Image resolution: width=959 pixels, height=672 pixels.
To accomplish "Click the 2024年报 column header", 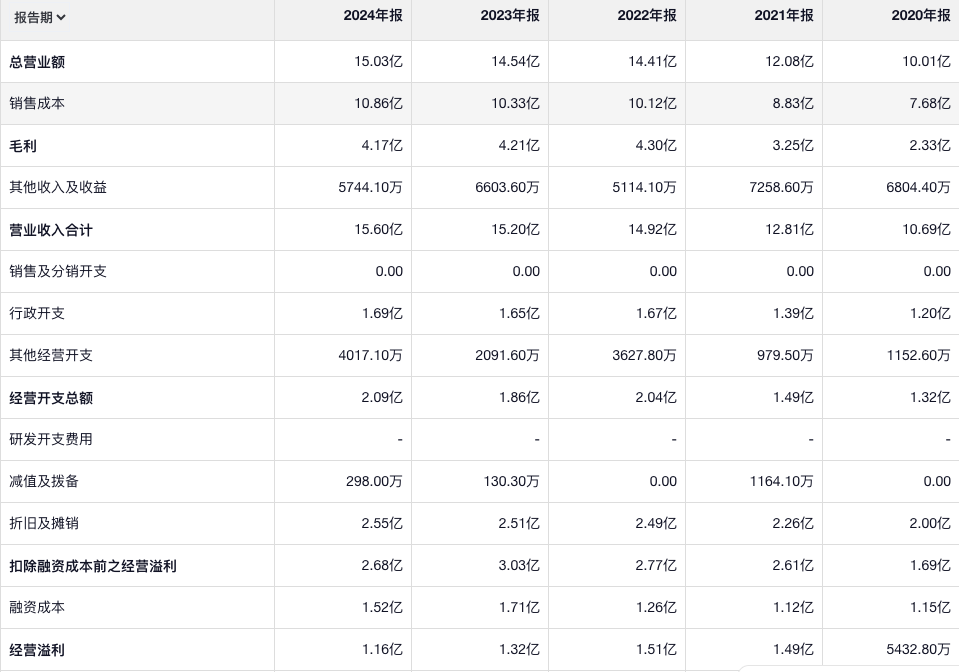I will click(372, 16).
